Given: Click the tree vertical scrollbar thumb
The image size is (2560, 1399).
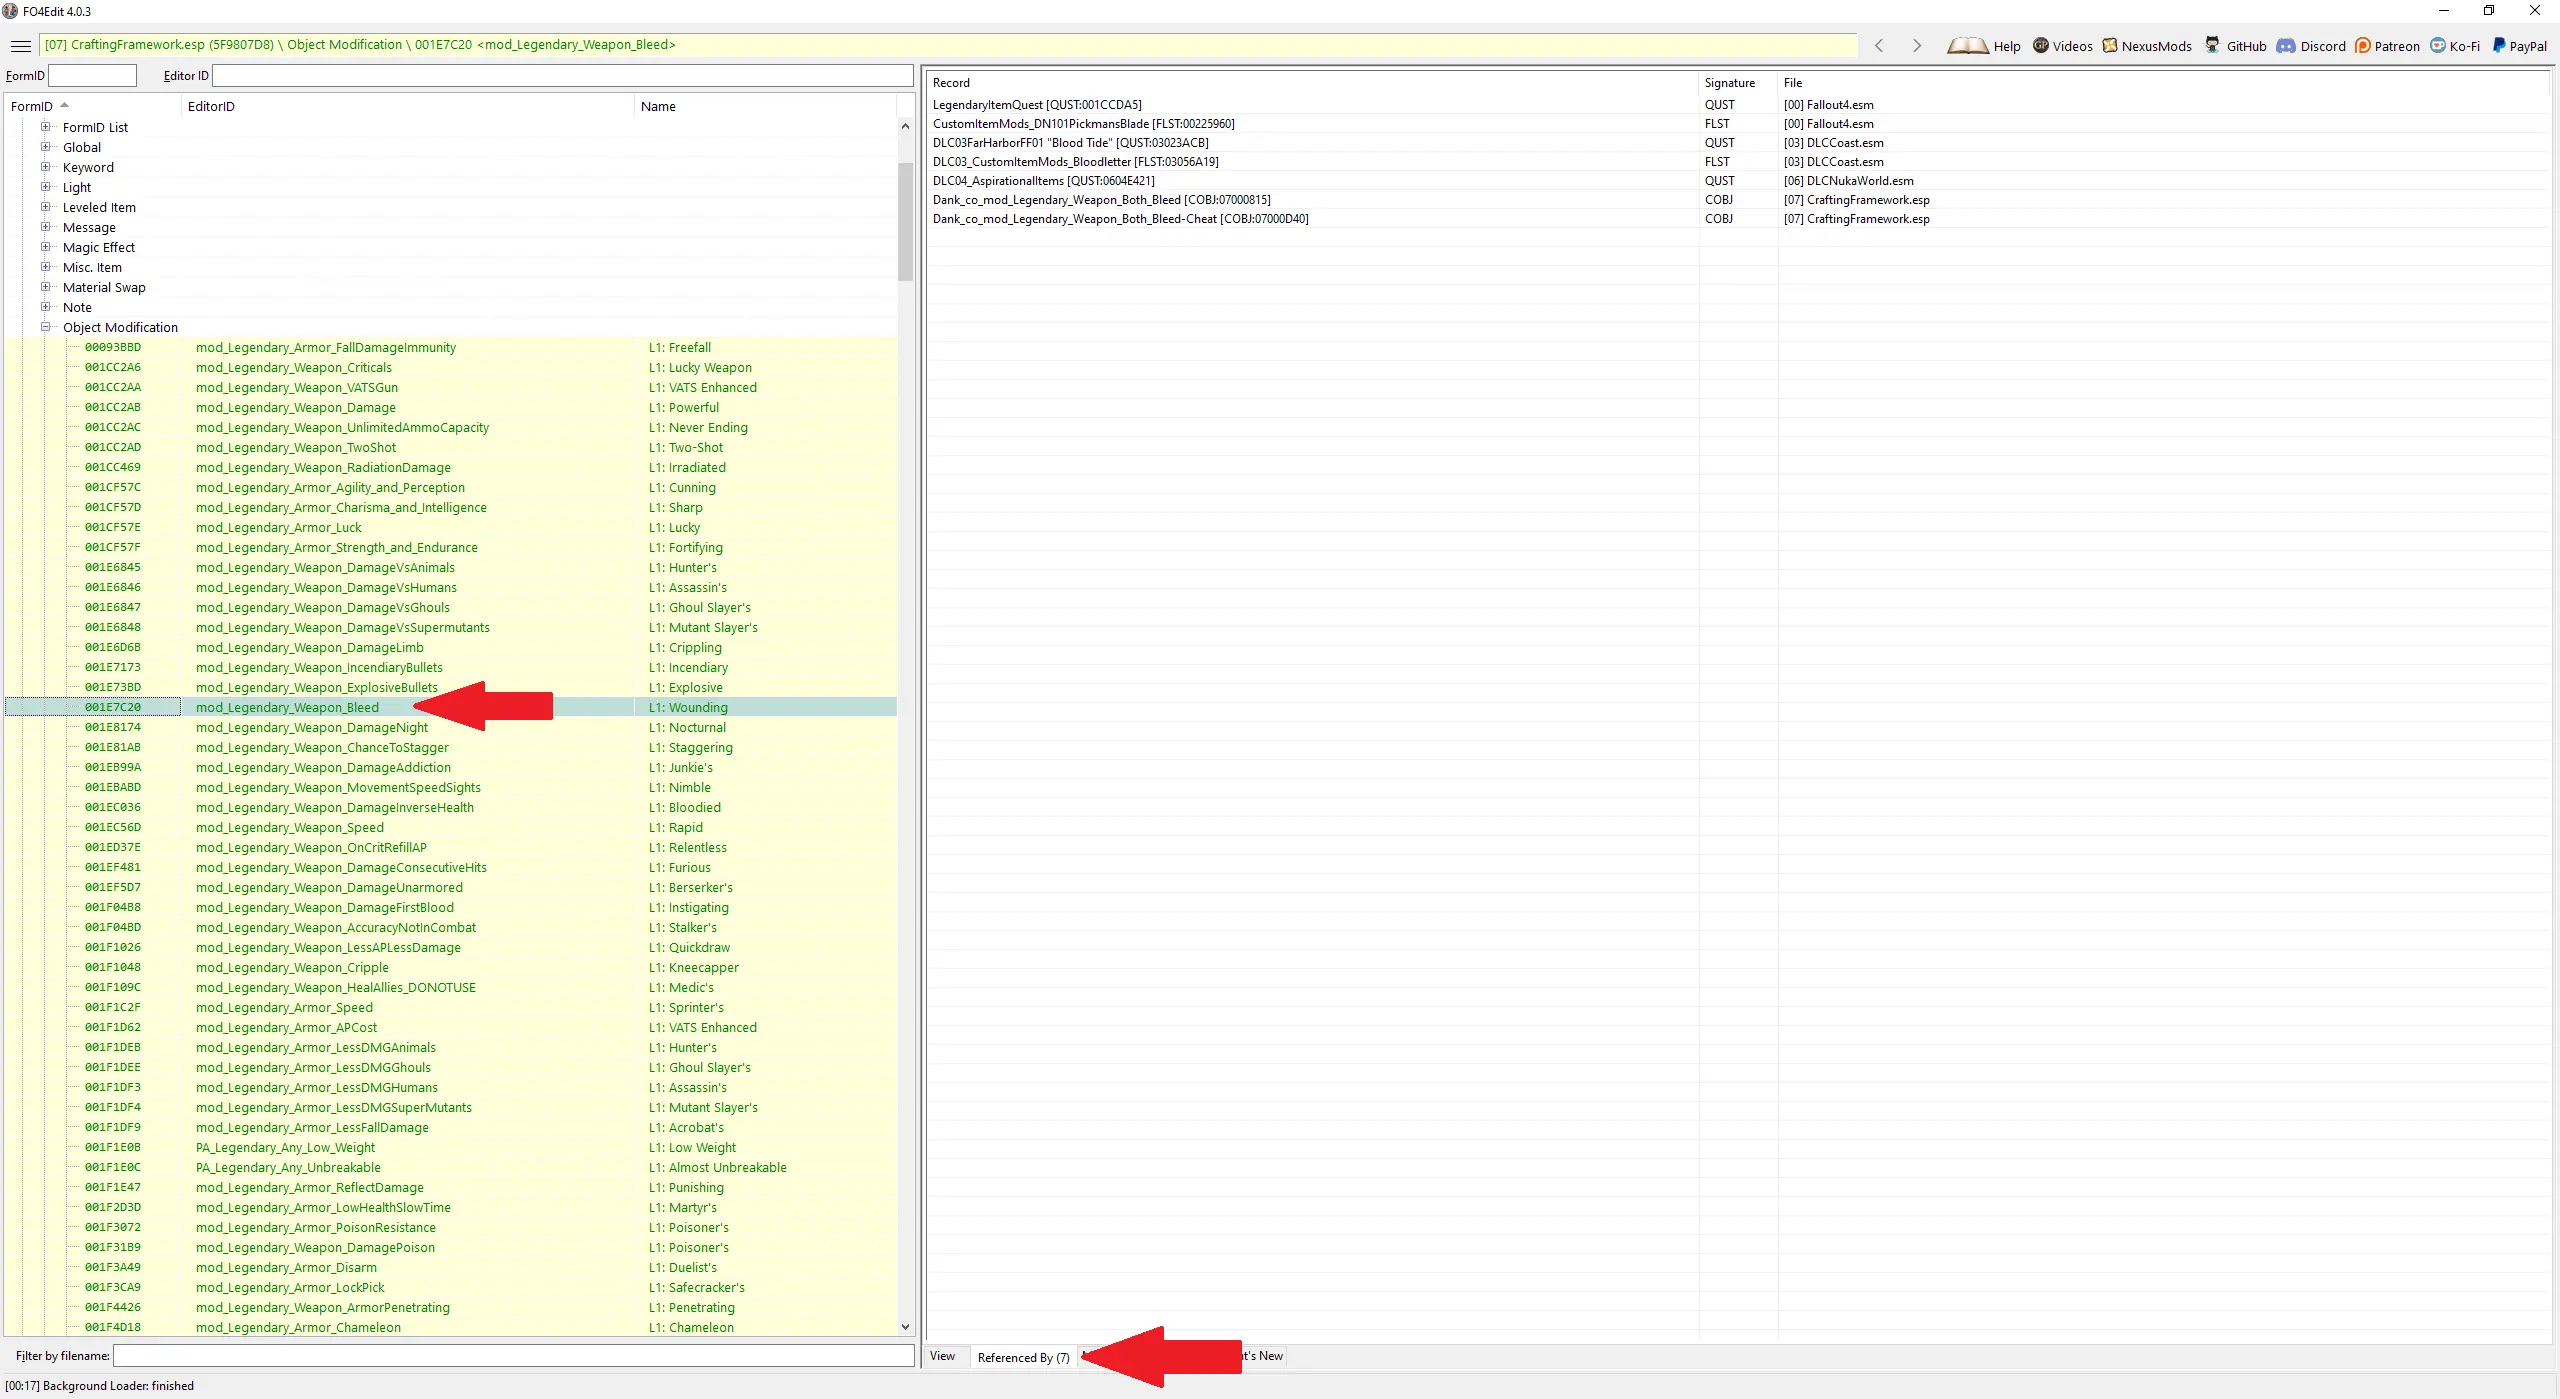Looking at the screenshot, I should [x=905, y=222].
